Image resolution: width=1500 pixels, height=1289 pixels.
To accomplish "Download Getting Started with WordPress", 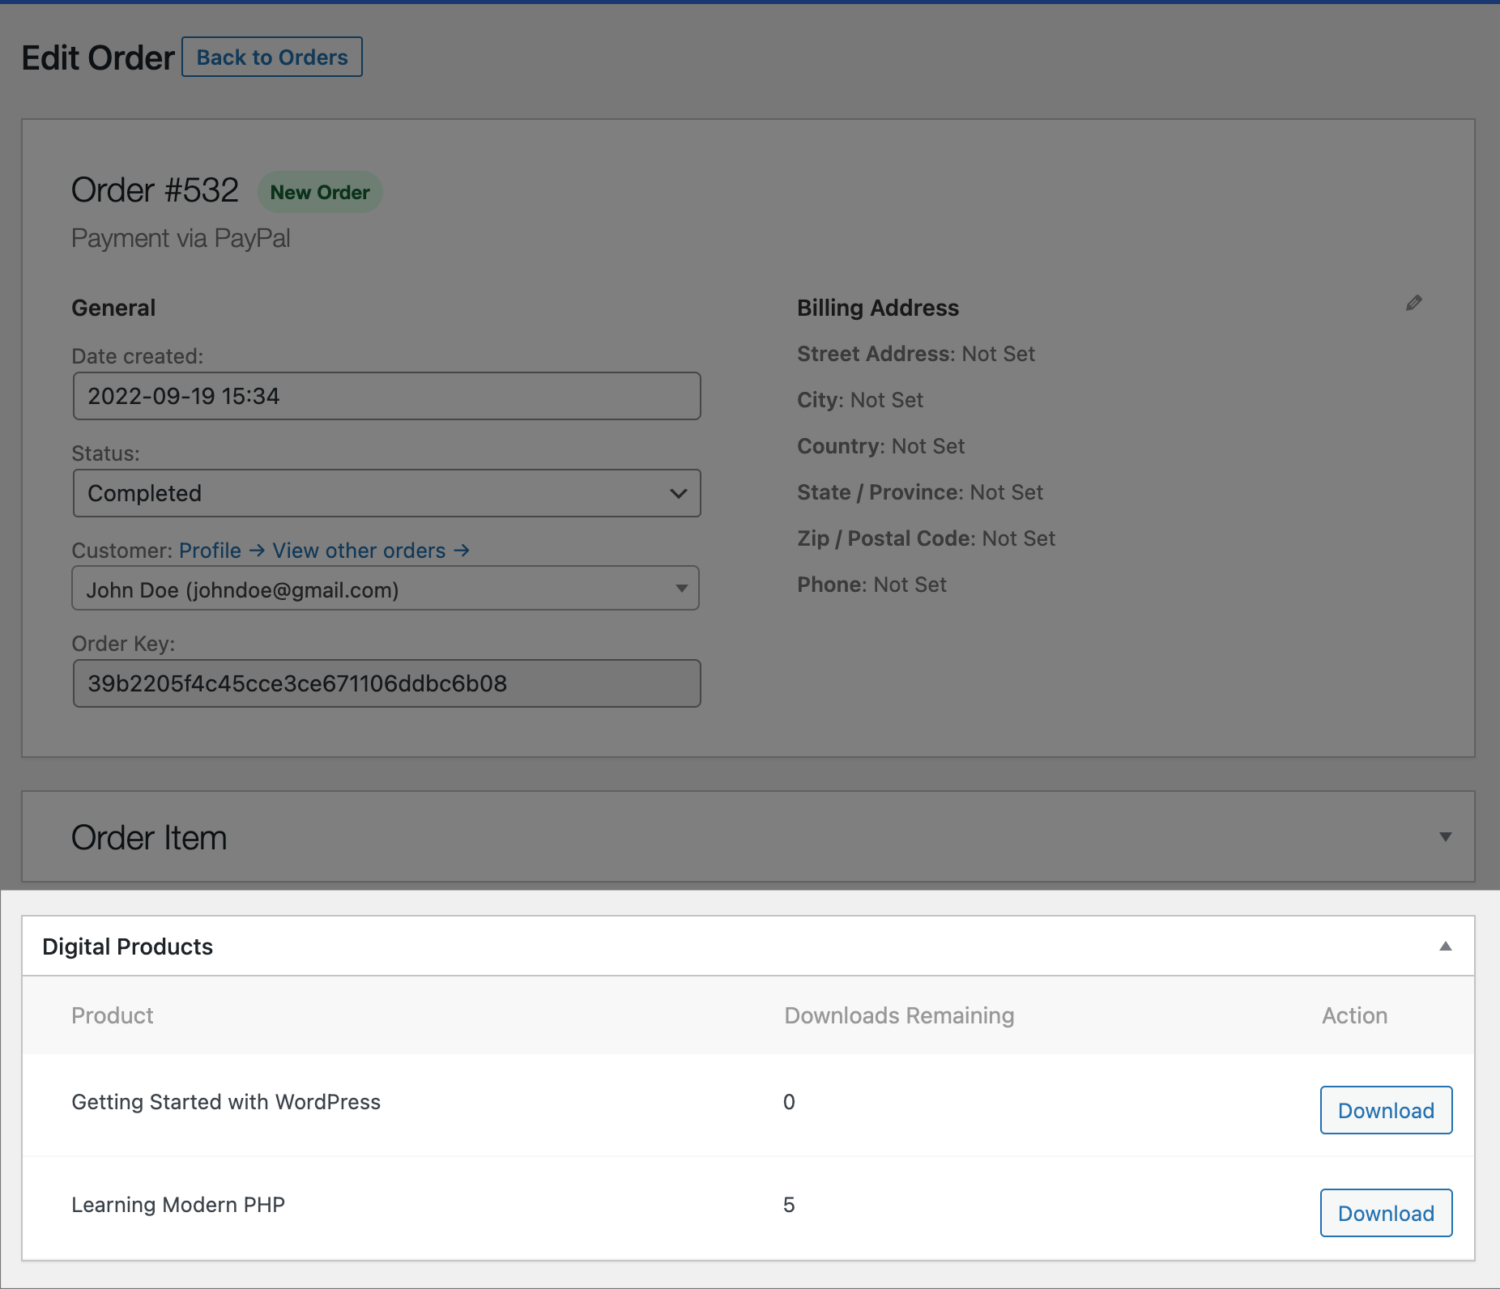I will pos(1386,1110).
